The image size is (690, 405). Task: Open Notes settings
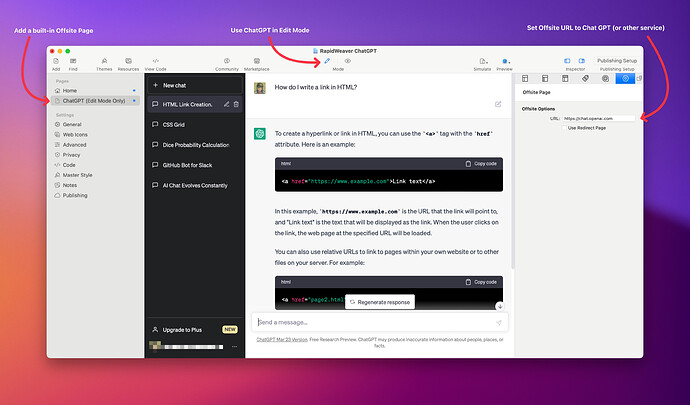pos(70,185)
